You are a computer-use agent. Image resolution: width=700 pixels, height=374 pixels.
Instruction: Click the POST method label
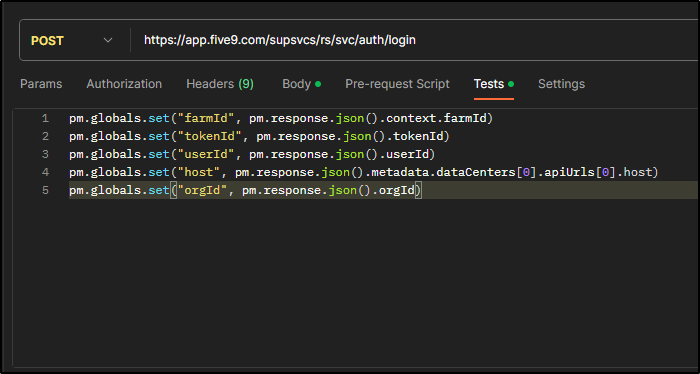click(47, 41)
